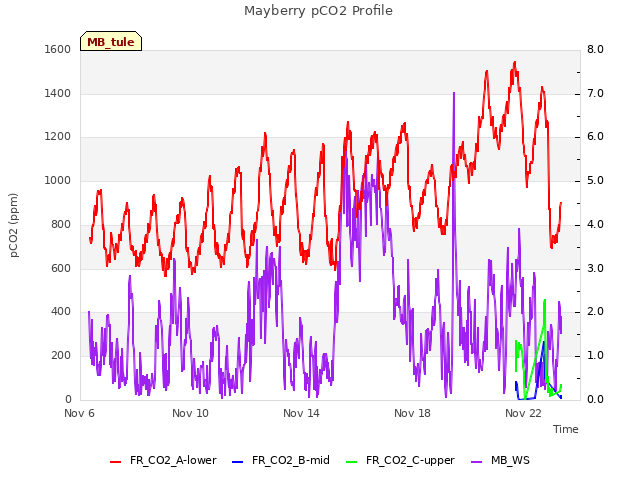
Task: Click the 1.0 right axis value
Action: 595,356
